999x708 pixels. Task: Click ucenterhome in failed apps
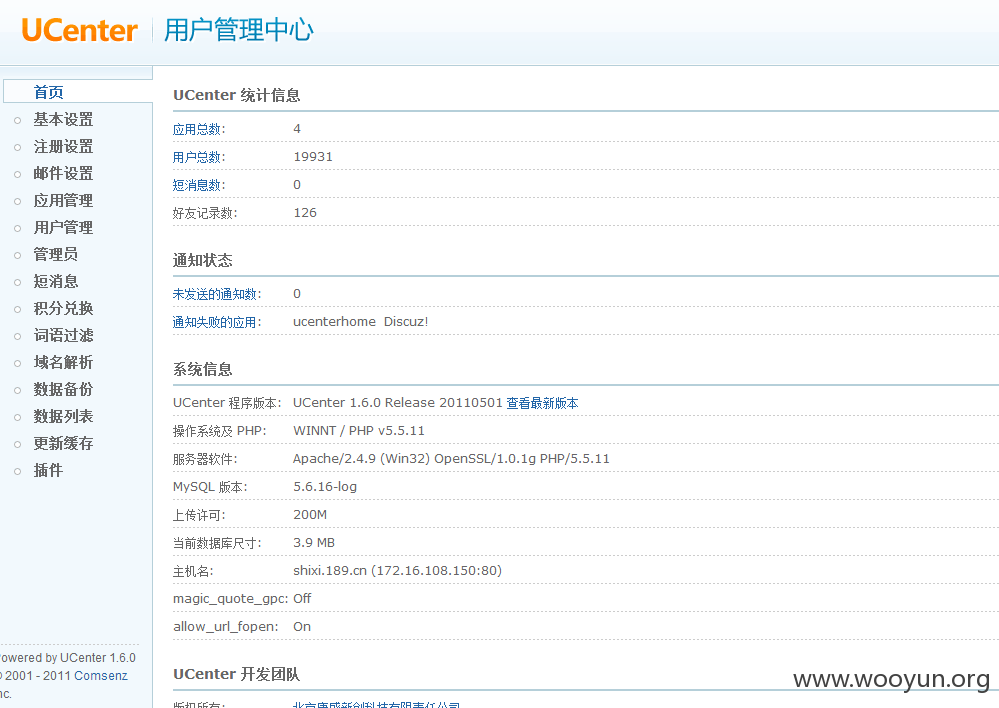[334, 322]
